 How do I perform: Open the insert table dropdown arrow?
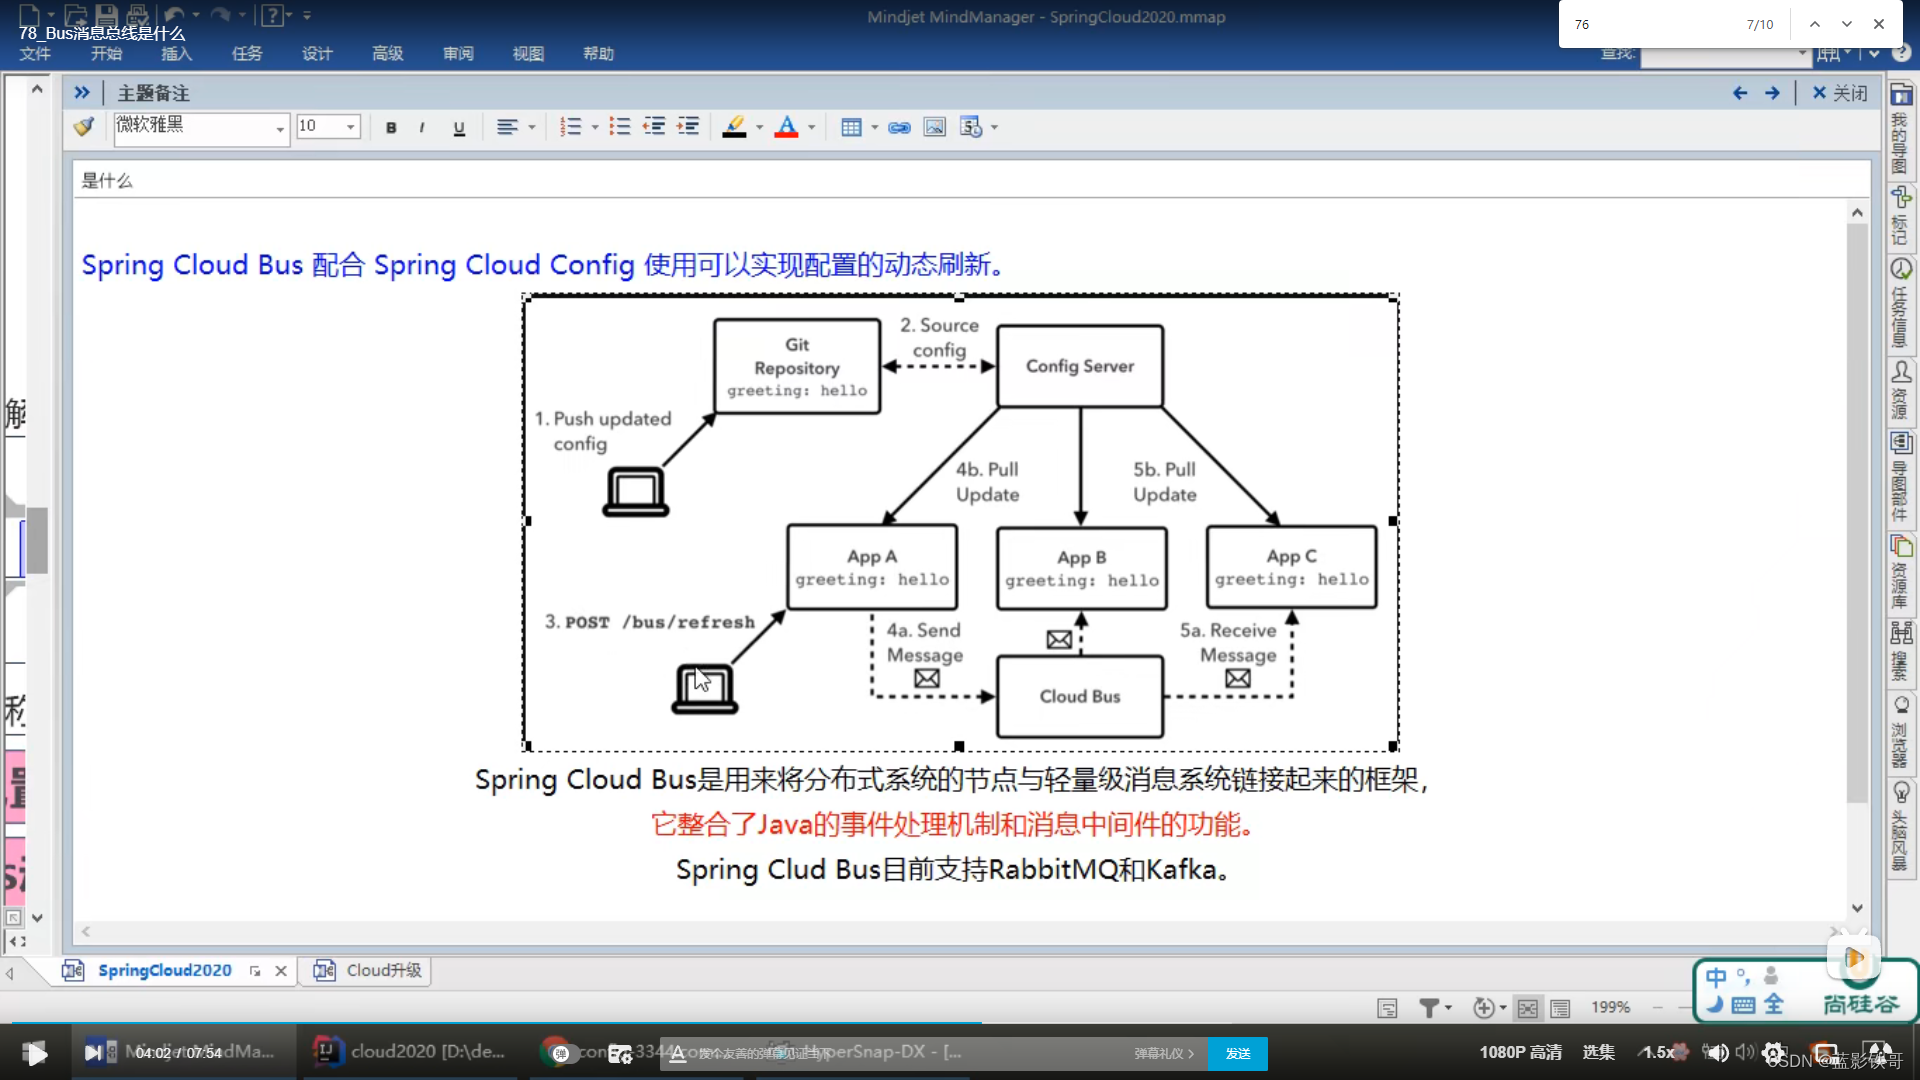pos(875,127)
